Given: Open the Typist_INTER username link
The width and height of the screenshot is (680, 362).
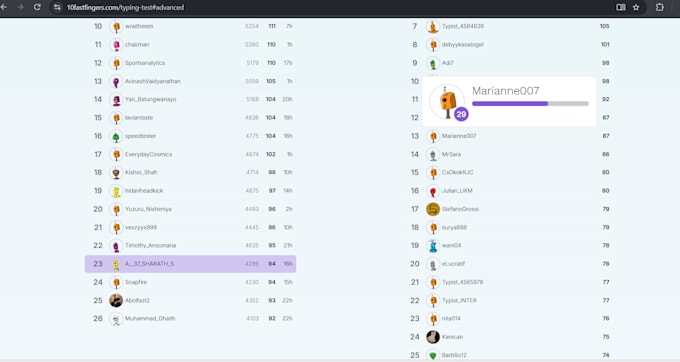Looking at the screenshot, I should pyautogui.click(x=459, y=300).
